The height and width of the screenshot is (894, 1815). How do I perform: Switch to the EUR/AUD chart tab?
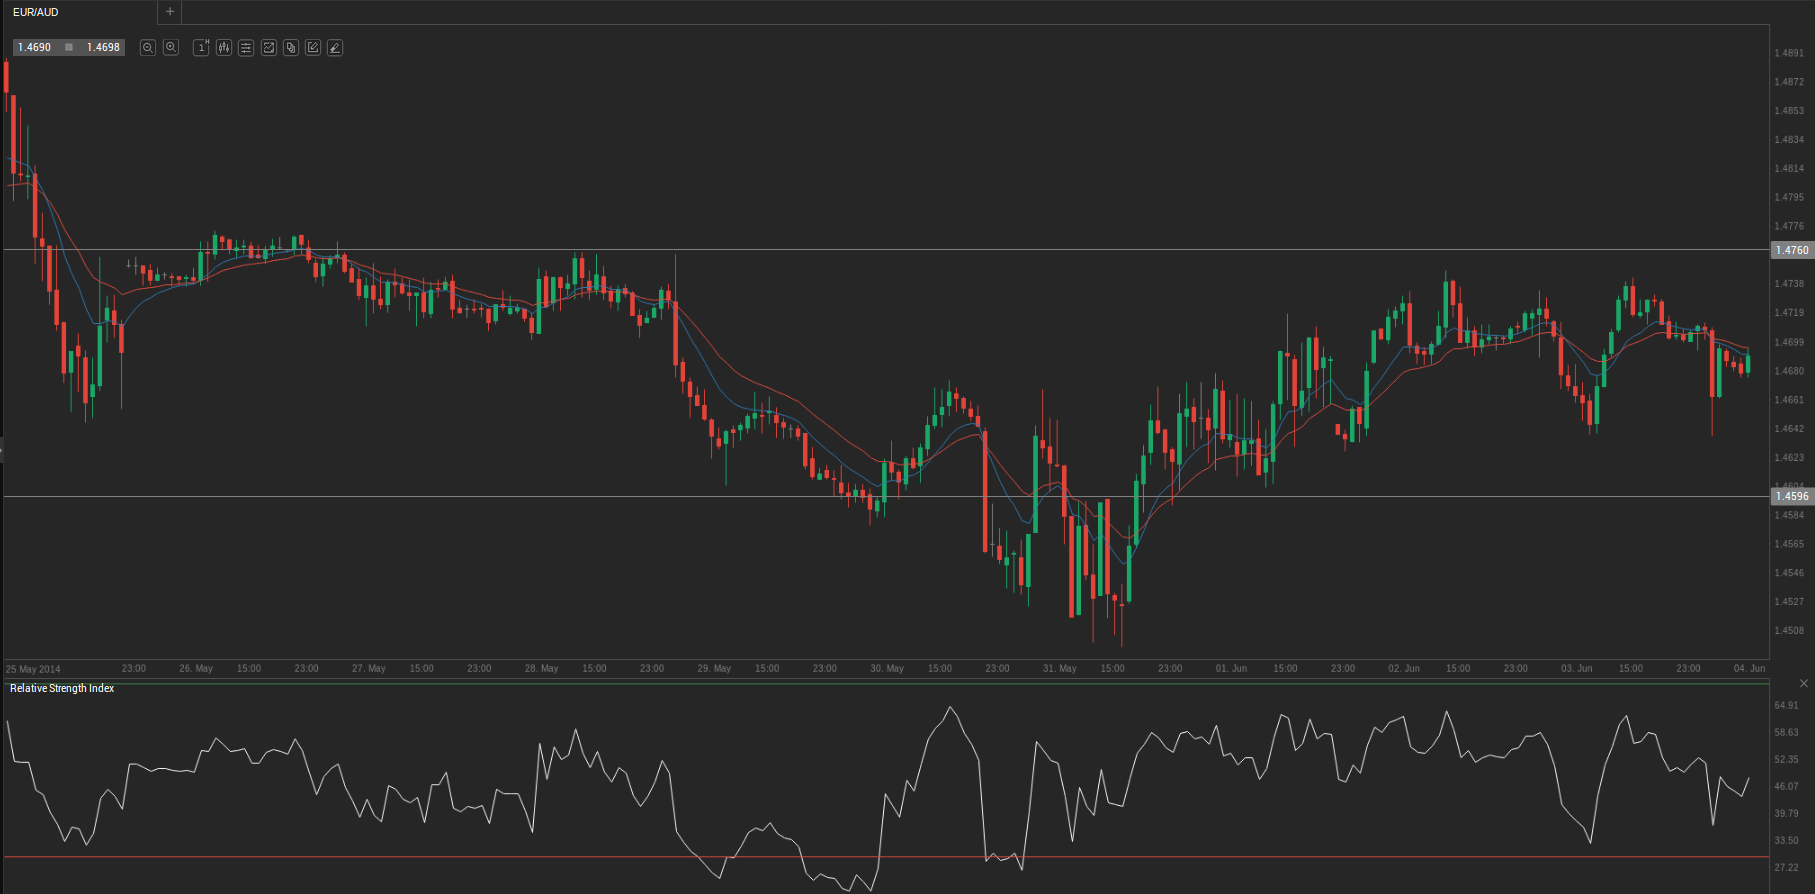tap(36, 12)
